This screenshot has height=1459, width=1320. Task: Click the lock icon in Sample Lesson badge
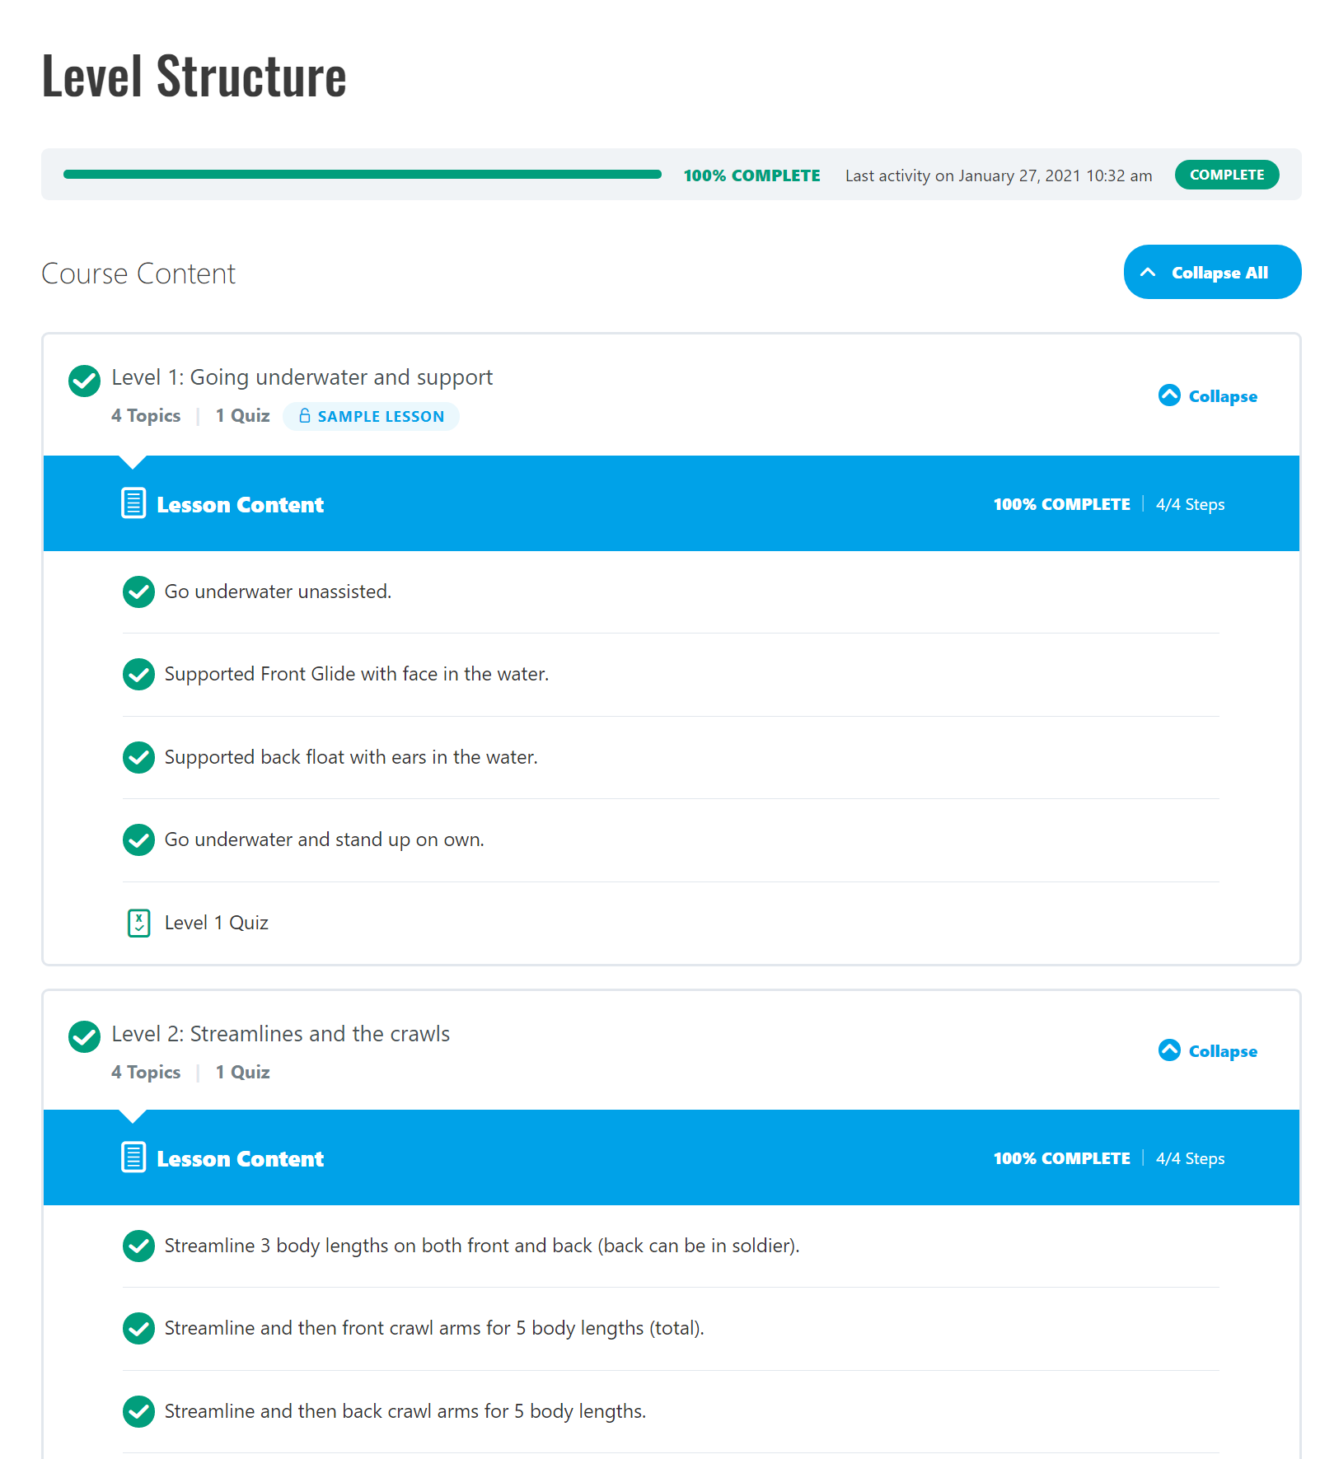pos(305,416)
